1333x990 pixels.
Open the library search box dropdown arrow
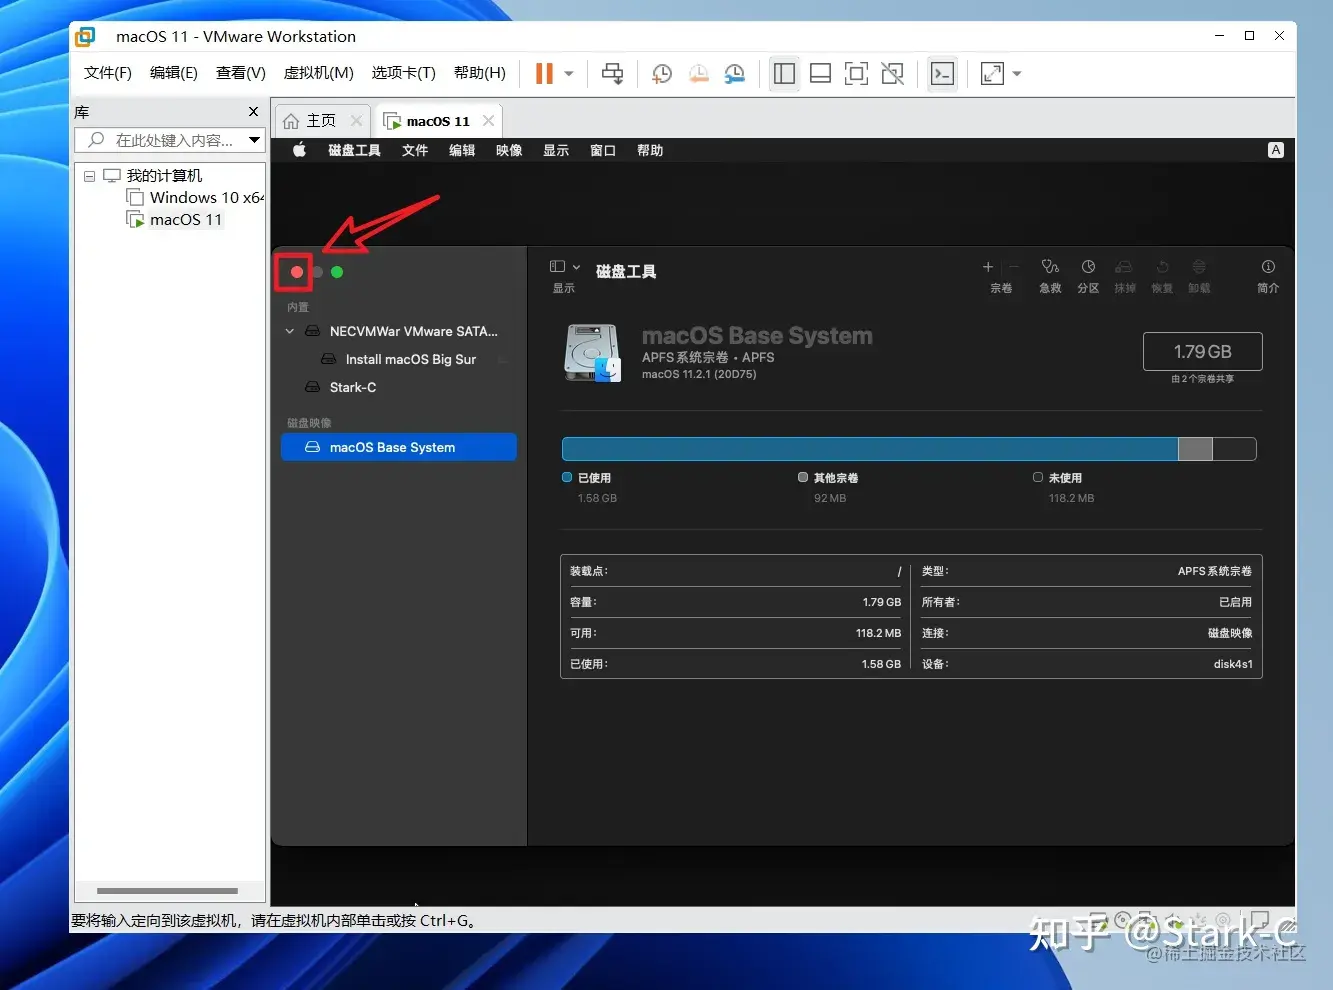click(x=254, y=140)
